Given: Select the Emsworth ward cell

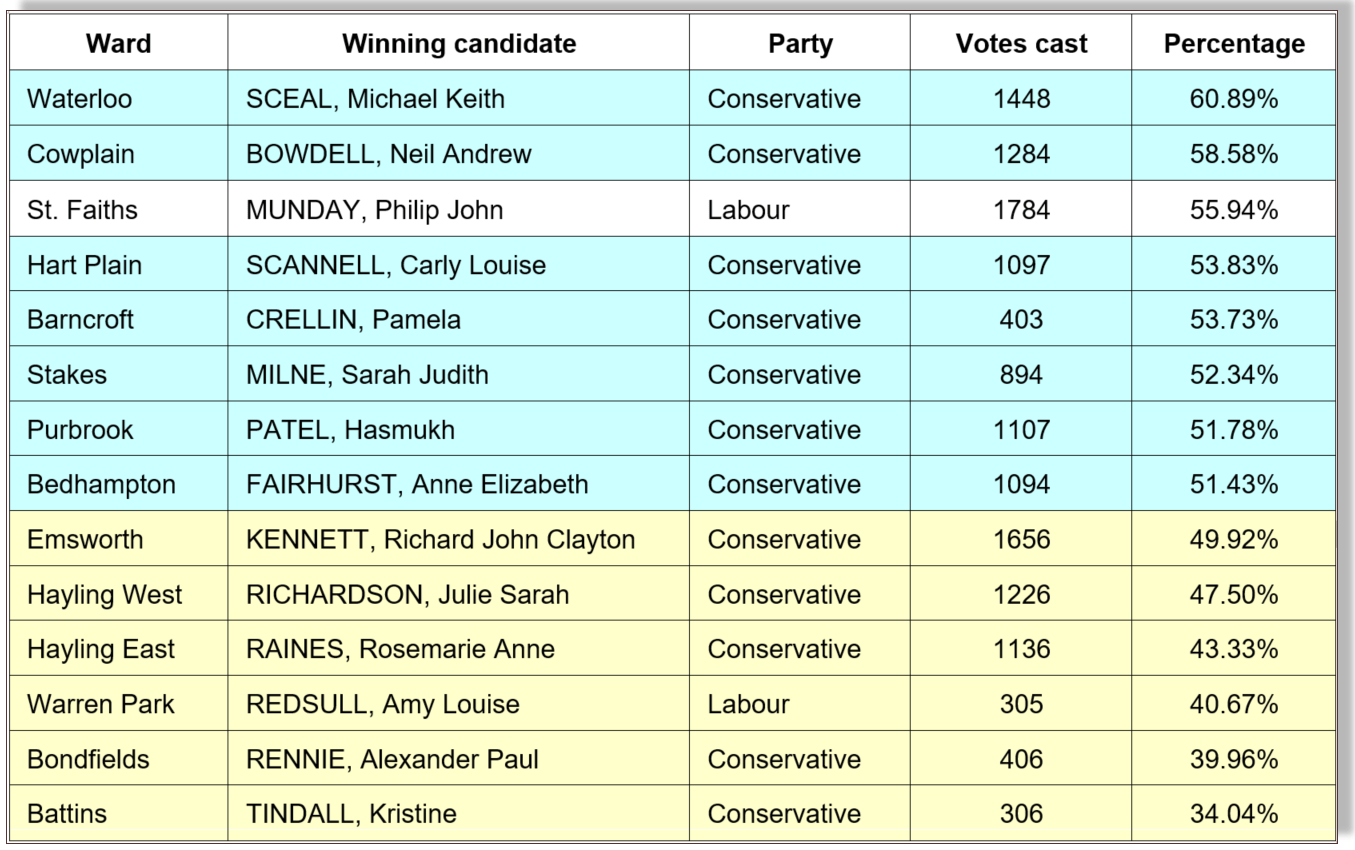Looking at the screenshot, I should (x=85, y=540).
